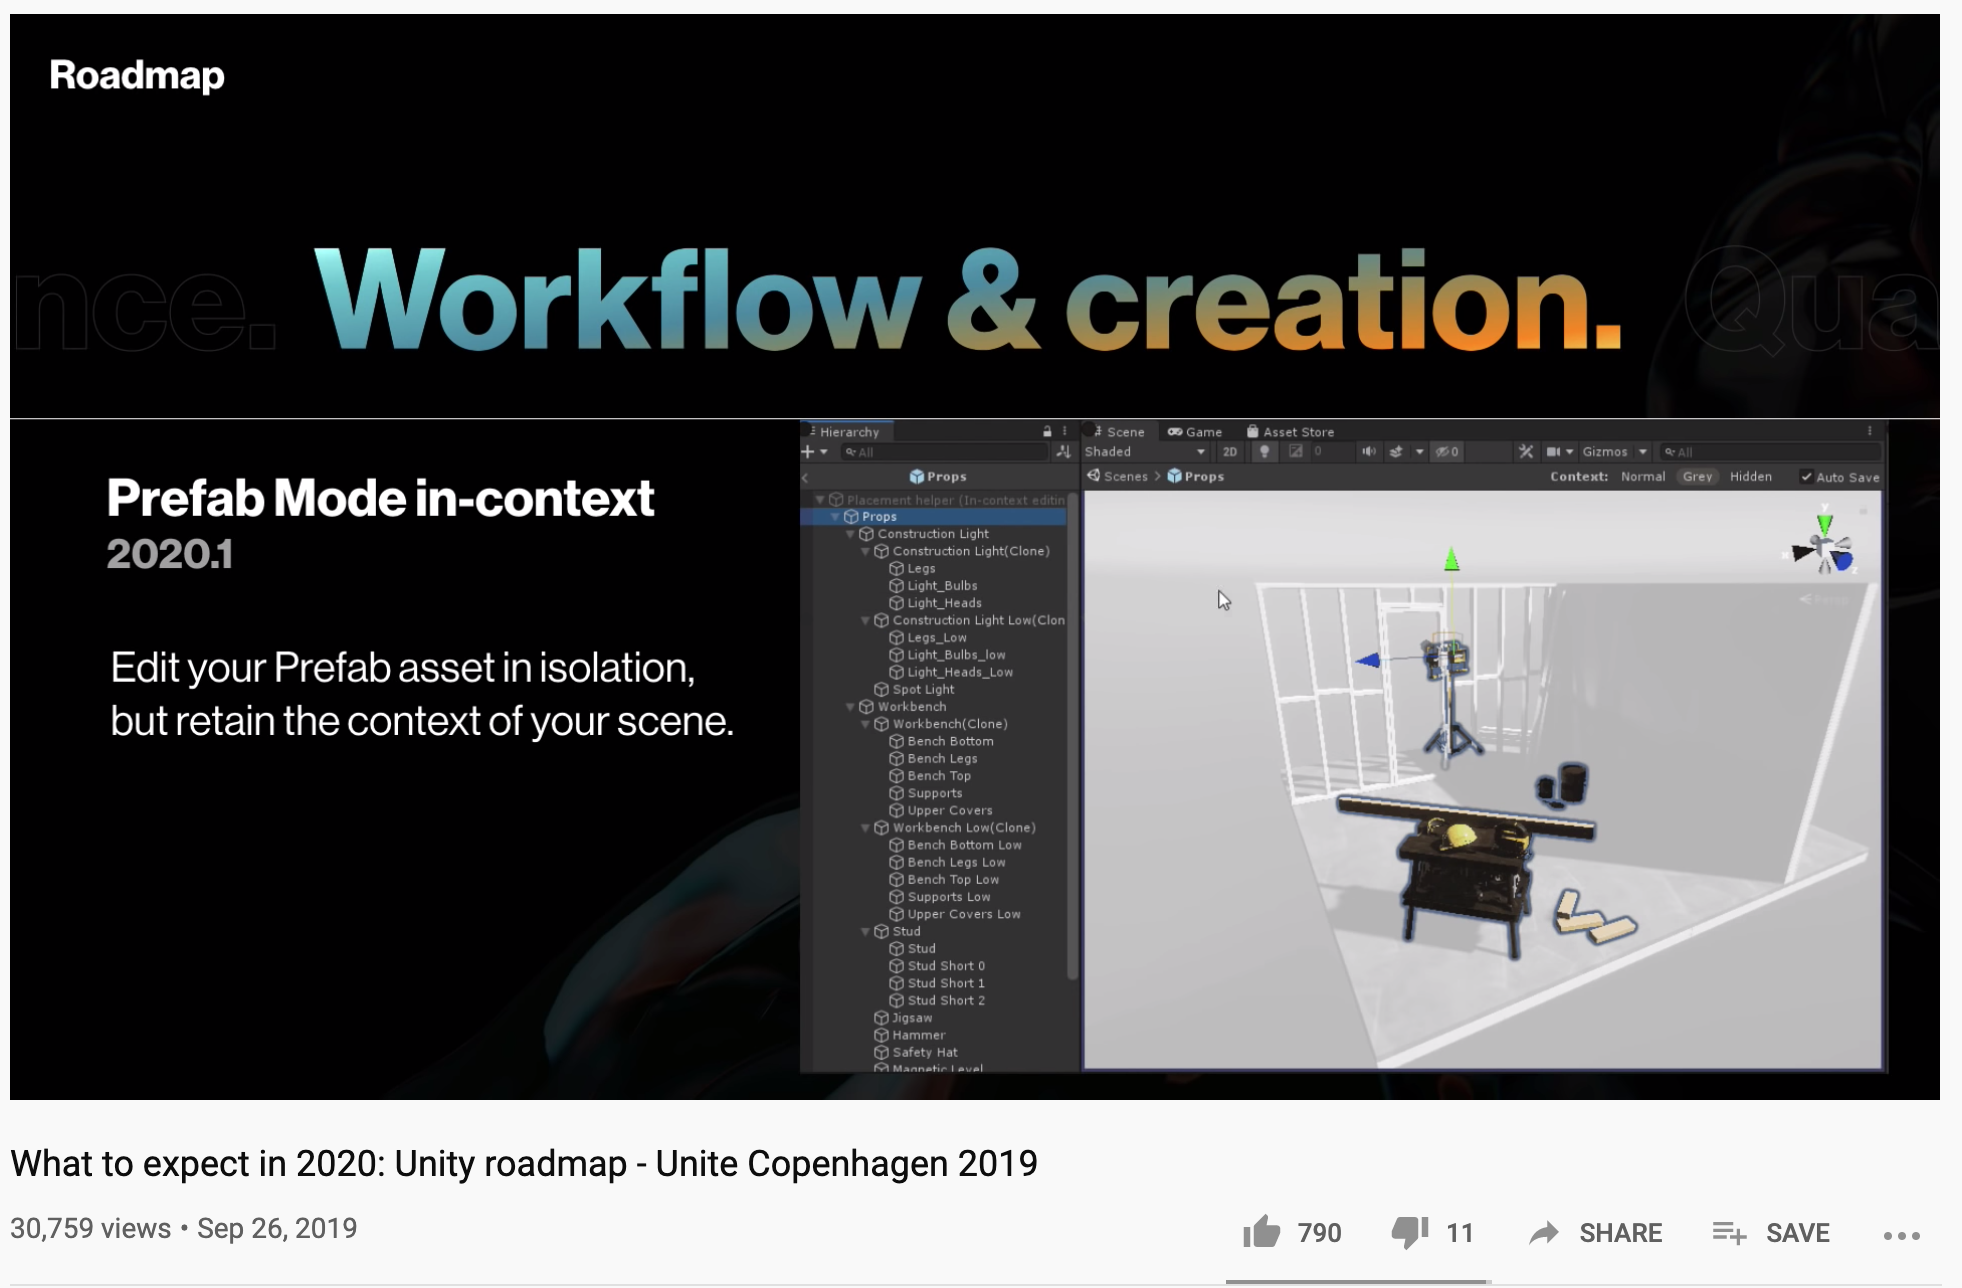Click the Props breadcrumb in the Scene view

click(x=1196, y=477)
